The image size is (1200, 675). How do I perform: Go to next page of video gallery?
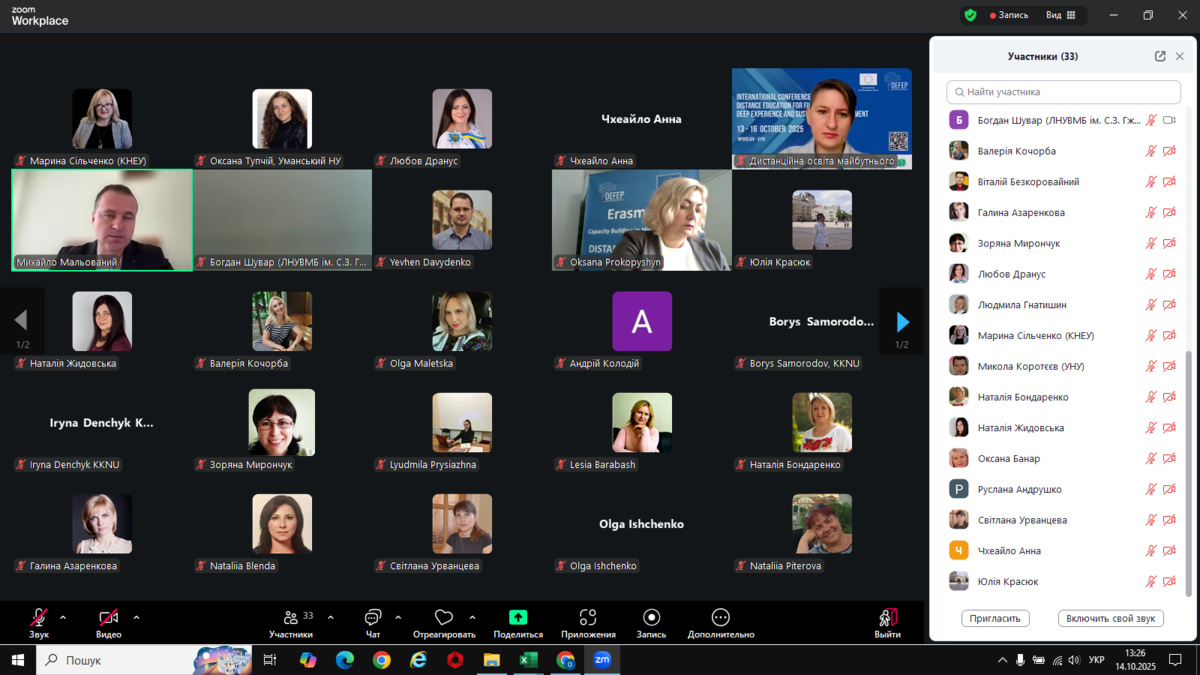902,321
